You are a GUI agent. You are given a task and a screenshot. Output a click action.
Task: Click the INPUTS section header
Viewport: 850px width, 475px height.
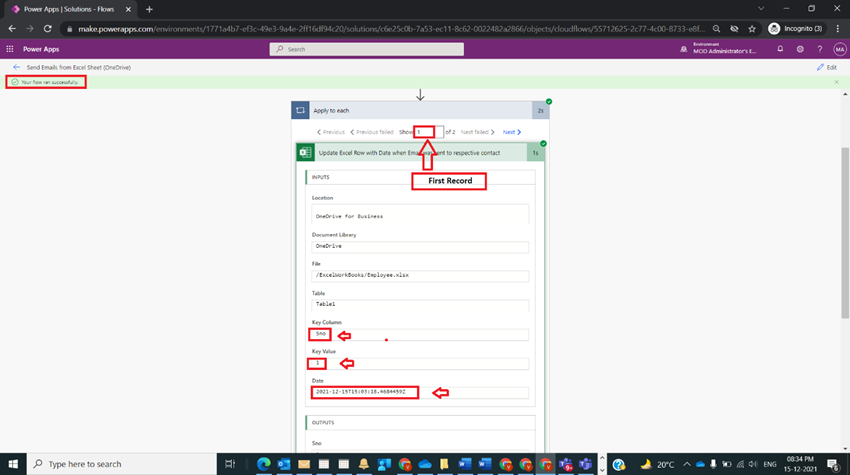point(420,177)
